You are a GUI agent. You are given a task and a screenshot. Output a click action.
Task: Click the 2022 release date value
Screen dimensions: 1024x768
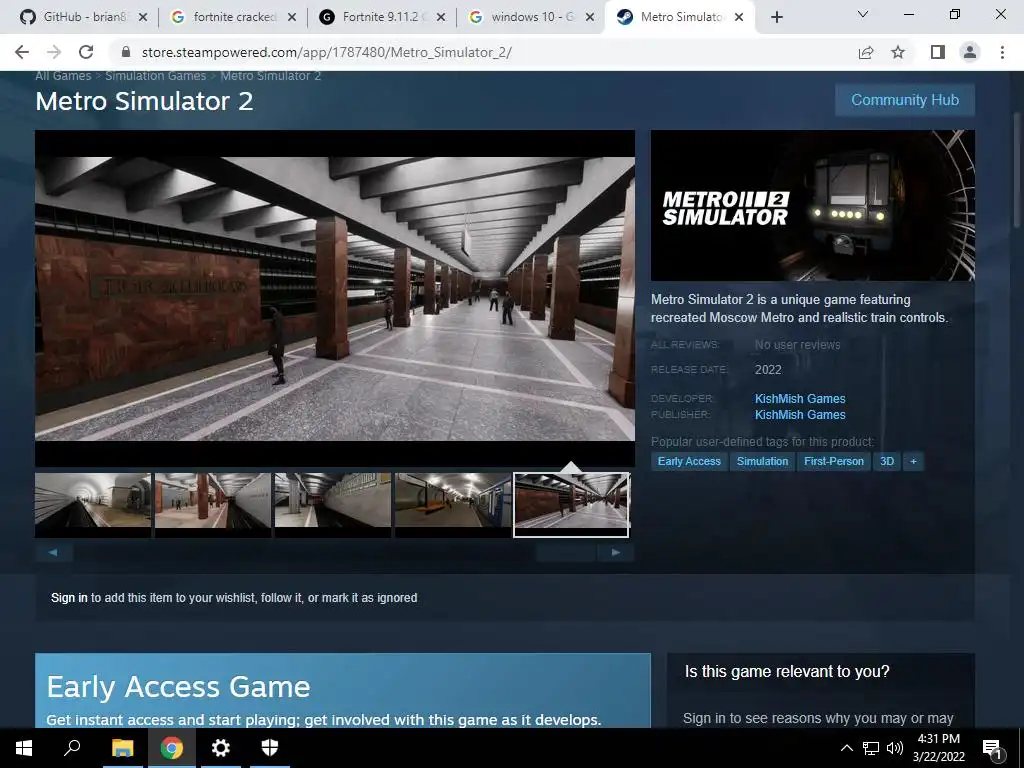tap(768, 370)
